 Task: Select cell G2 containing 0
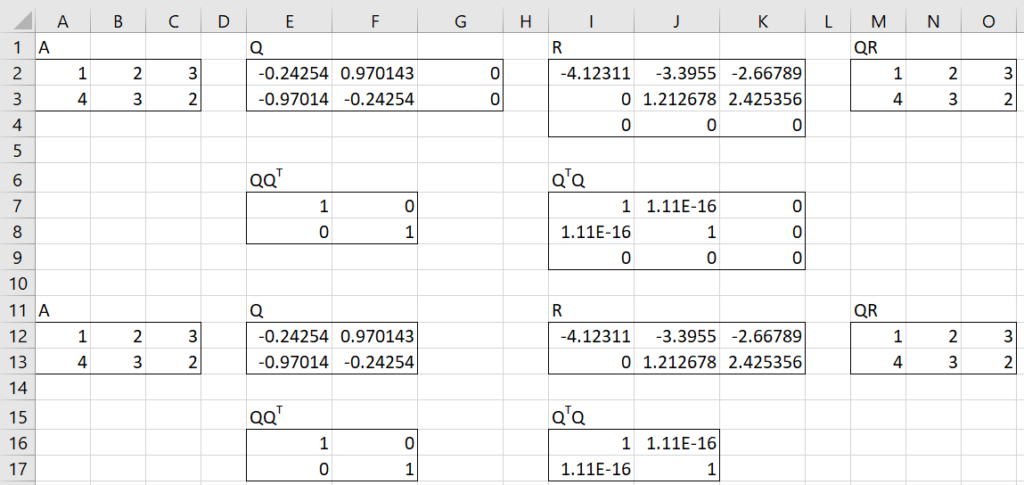[x=460, y=73]
